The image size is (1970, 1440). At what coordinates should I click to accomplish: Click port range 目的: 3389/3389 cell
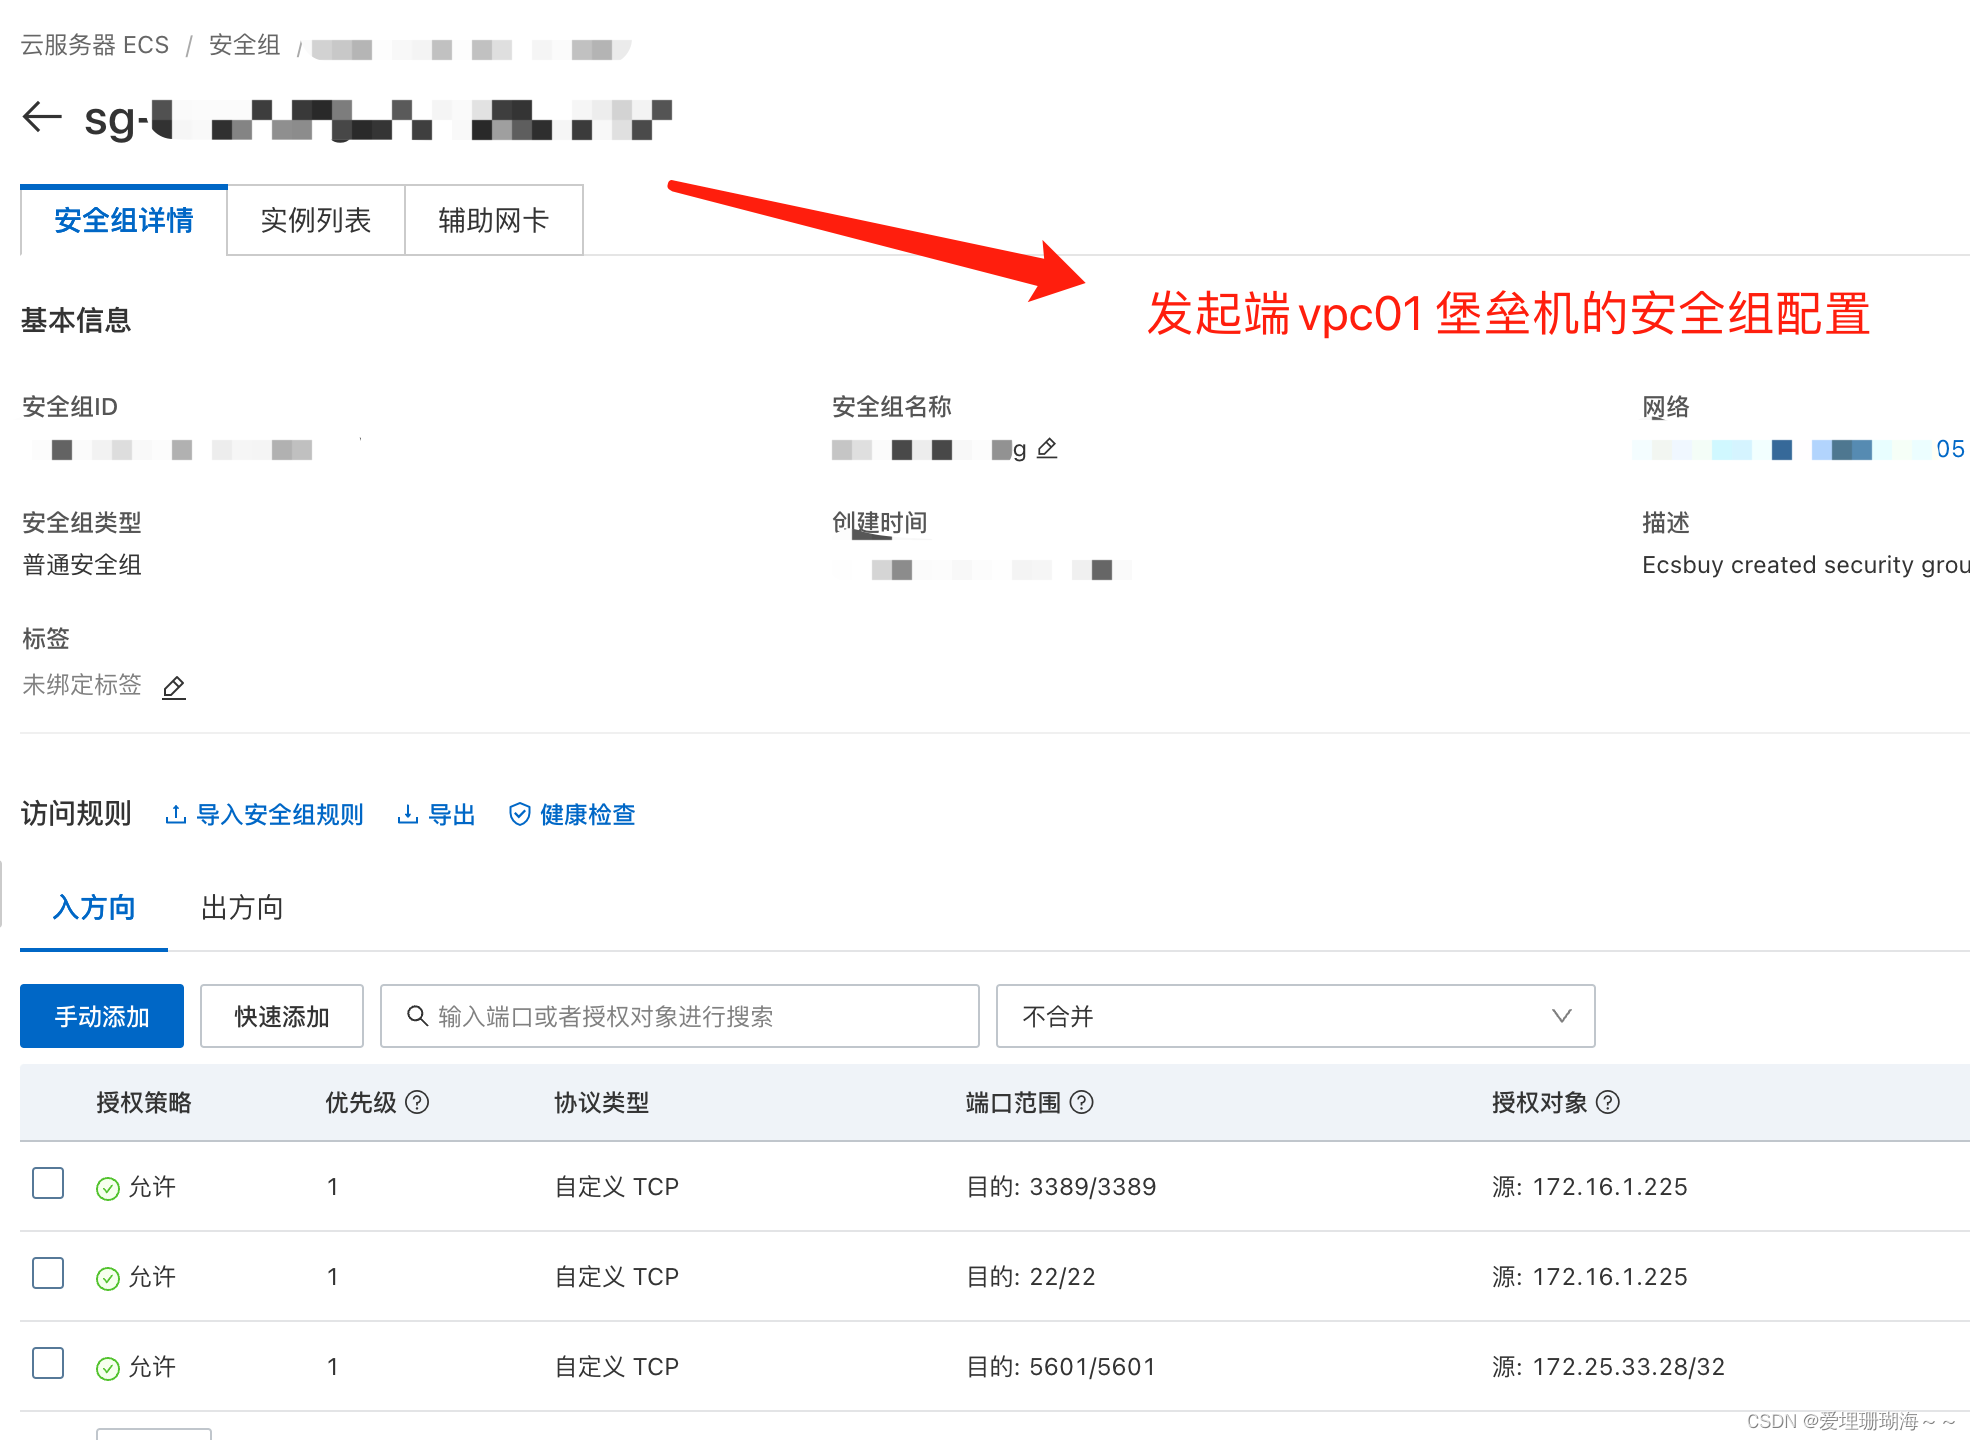tap(1061, 1187)
